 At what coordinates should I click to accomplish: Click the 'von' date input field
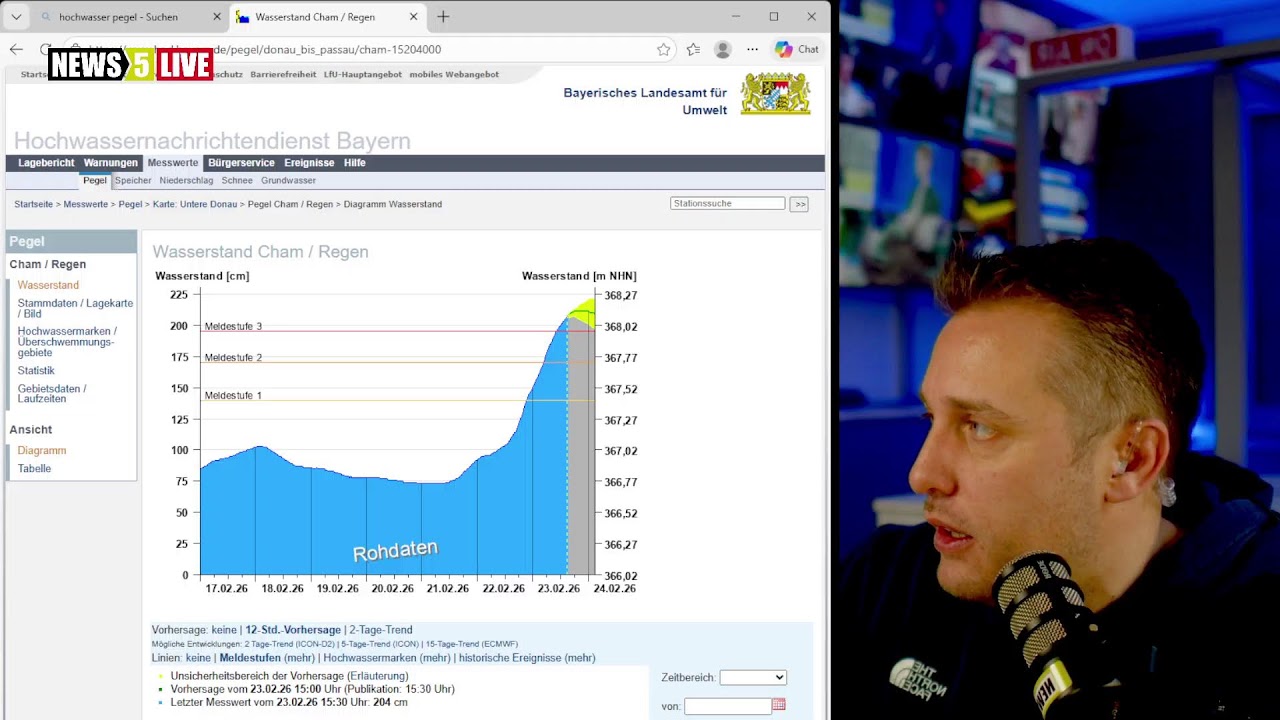727,706
